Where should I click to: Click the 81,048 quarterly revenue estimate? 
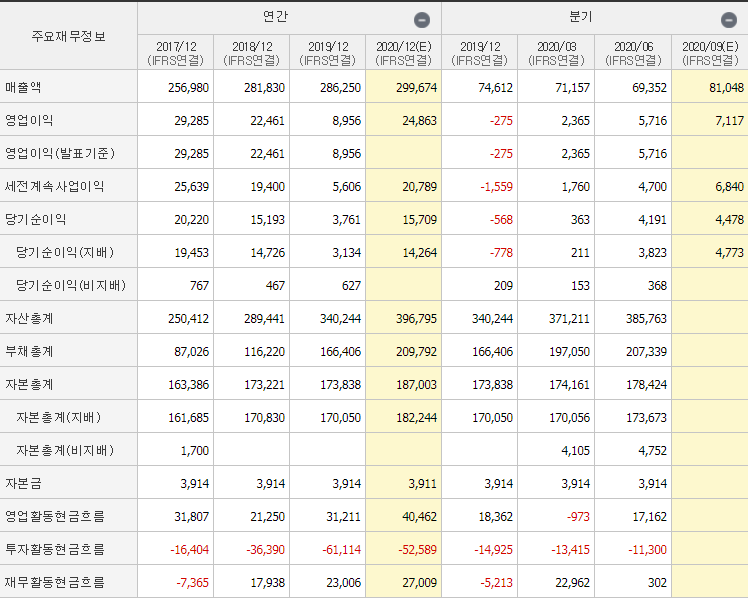[726, 88]
